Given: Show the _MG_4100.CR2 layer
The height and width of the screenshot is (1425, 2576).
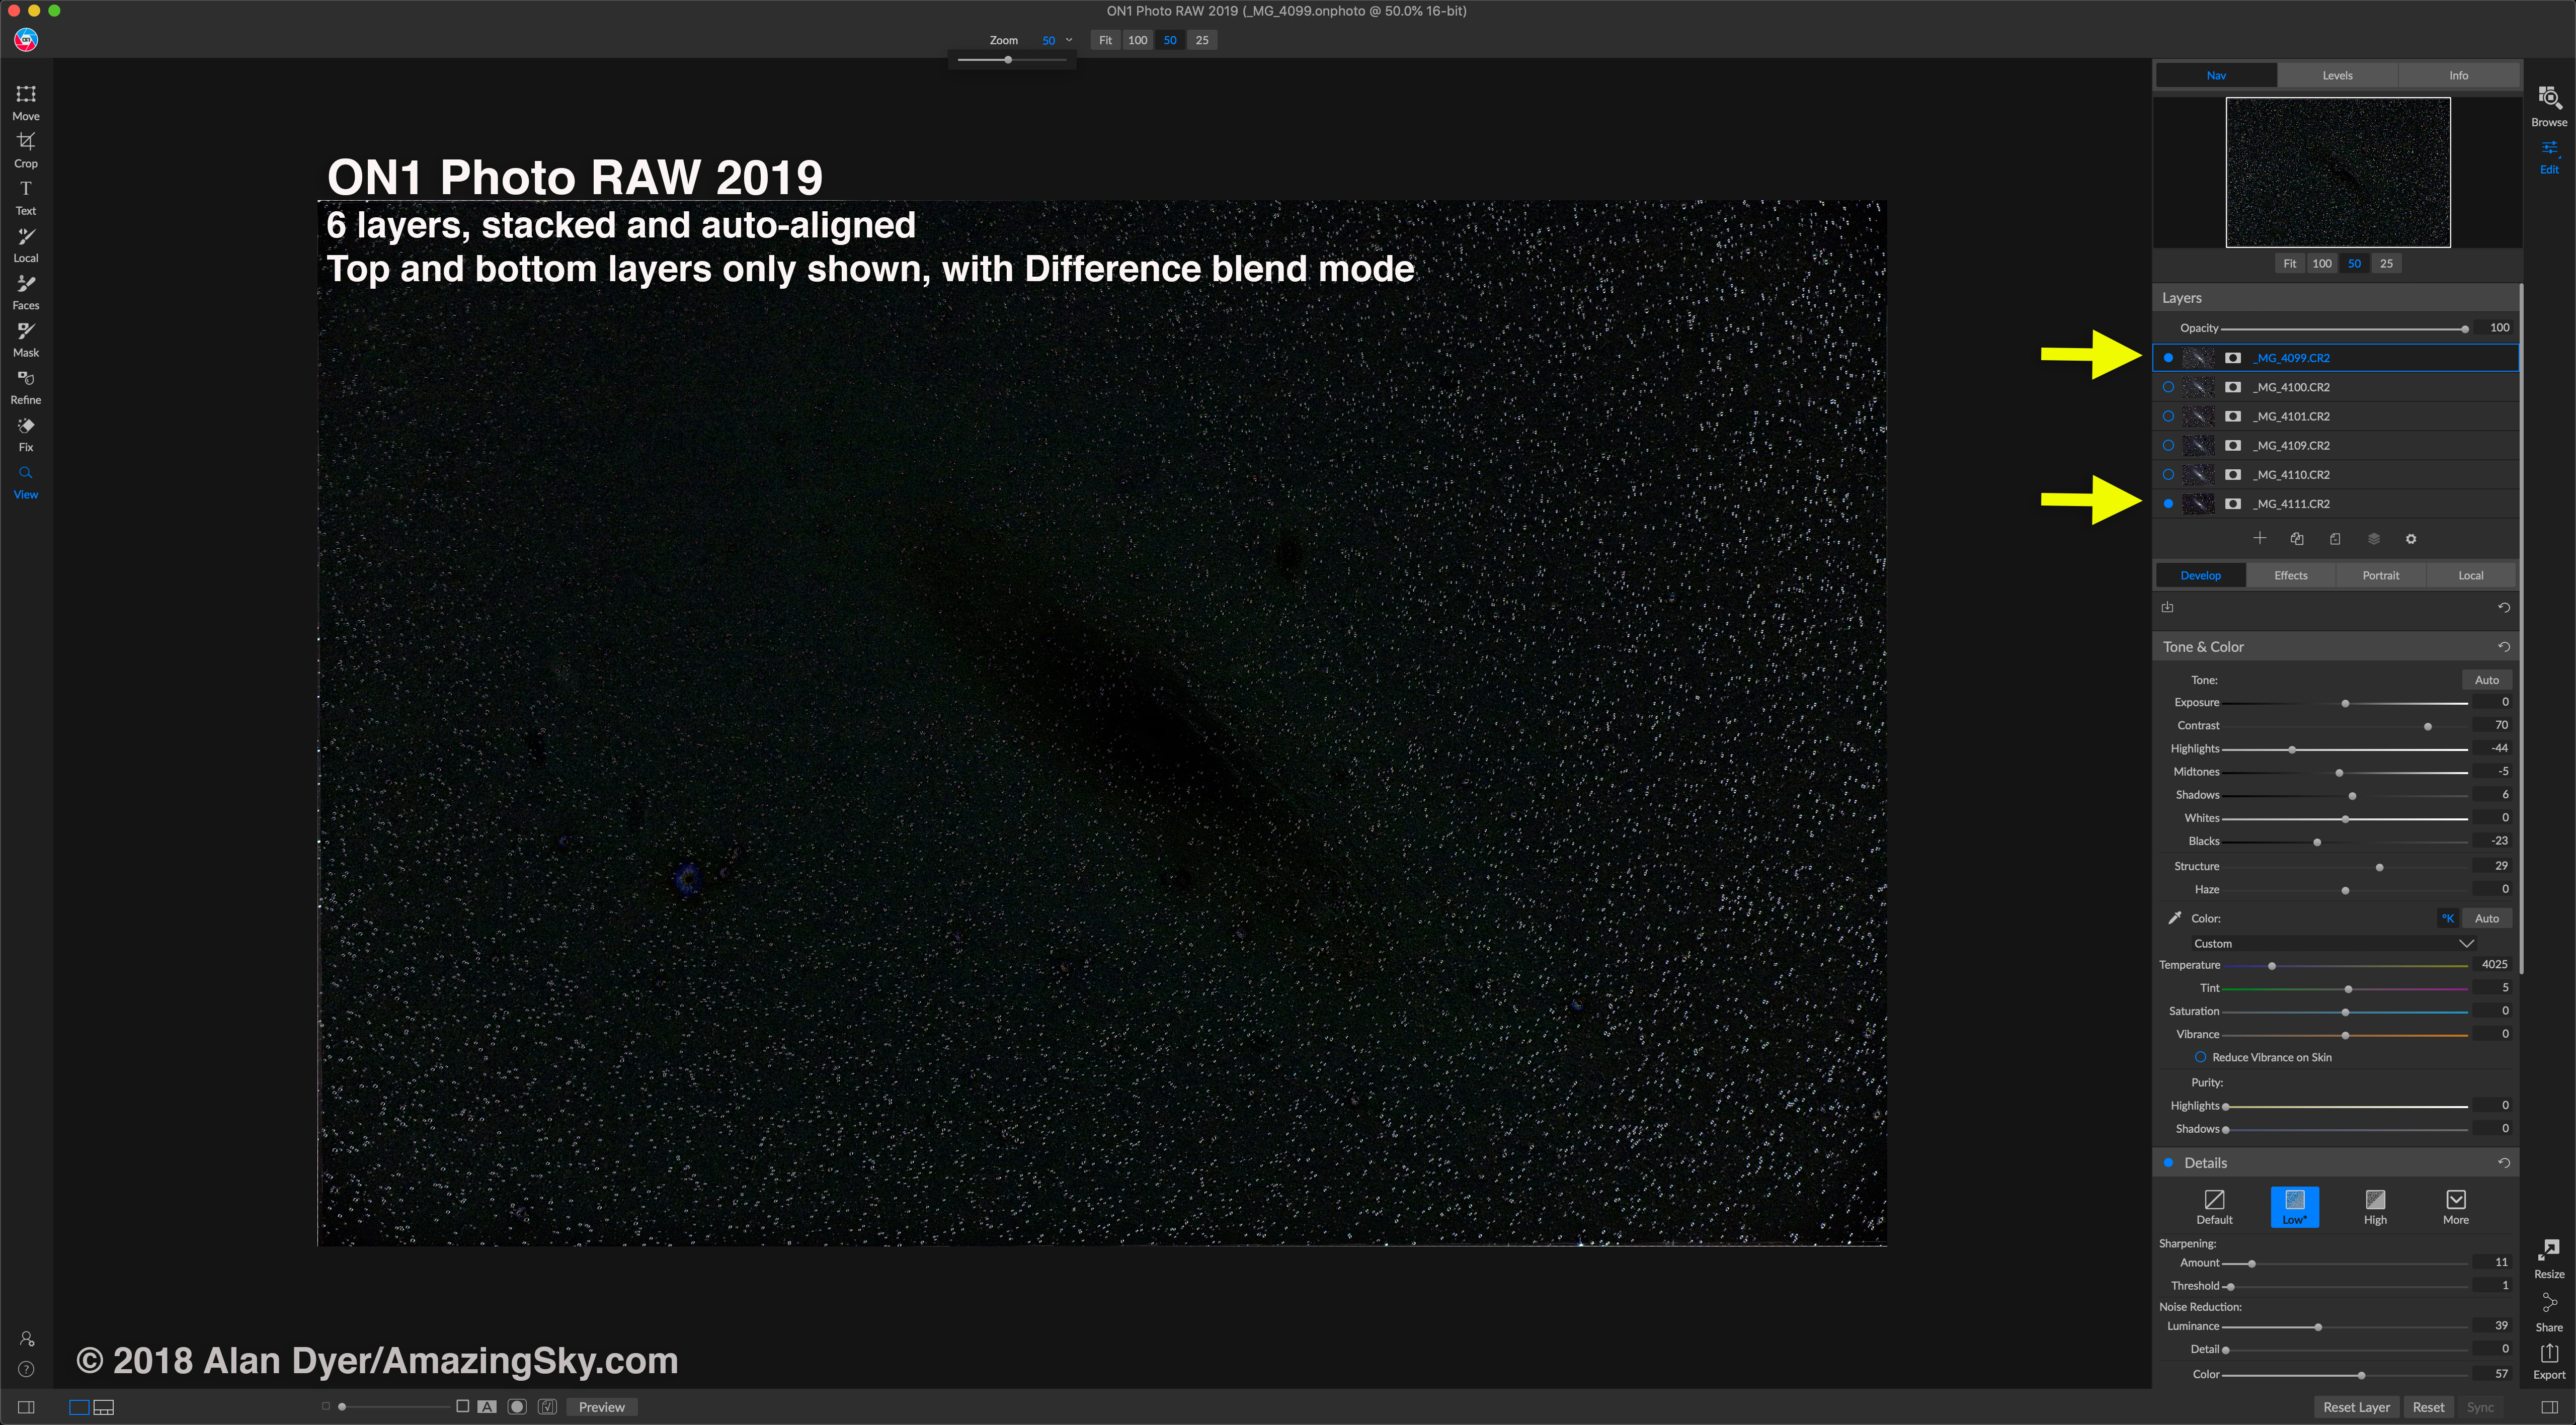Looking at the screenshot, I should point(2168,387).
